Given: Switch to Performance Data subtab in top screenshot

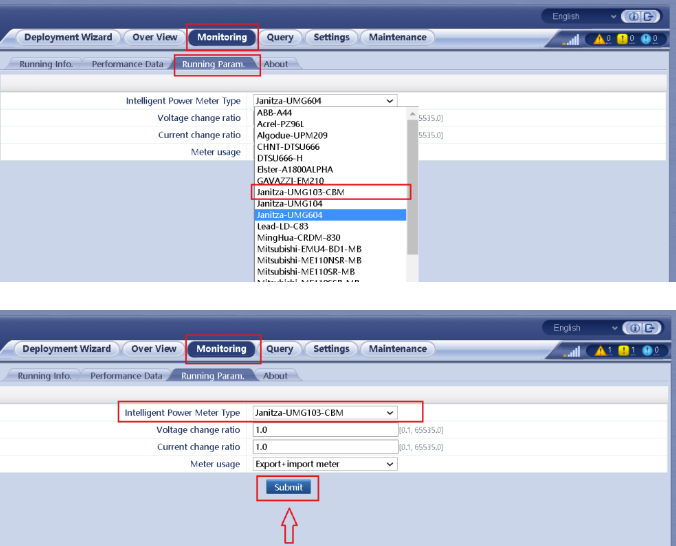Looking at the screenshot, I should pos(128,64).
